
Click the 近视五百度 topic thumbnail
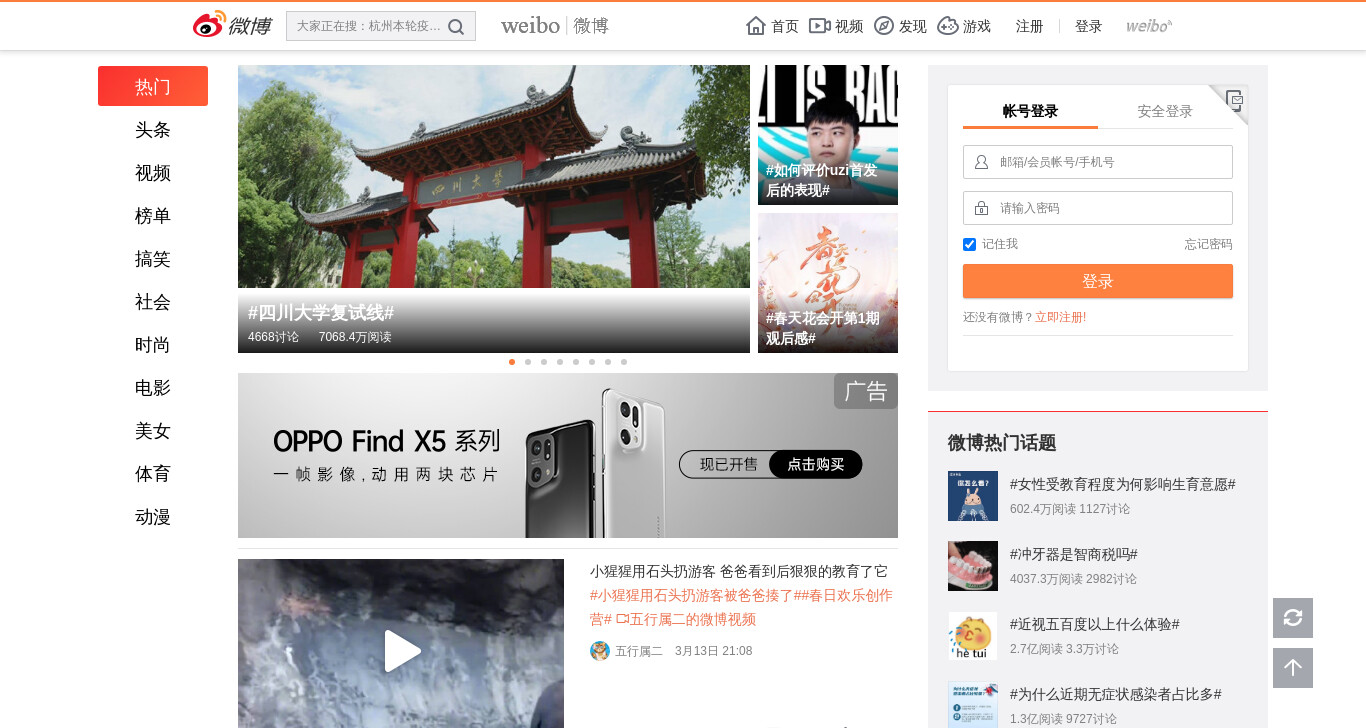coord(973,636)
